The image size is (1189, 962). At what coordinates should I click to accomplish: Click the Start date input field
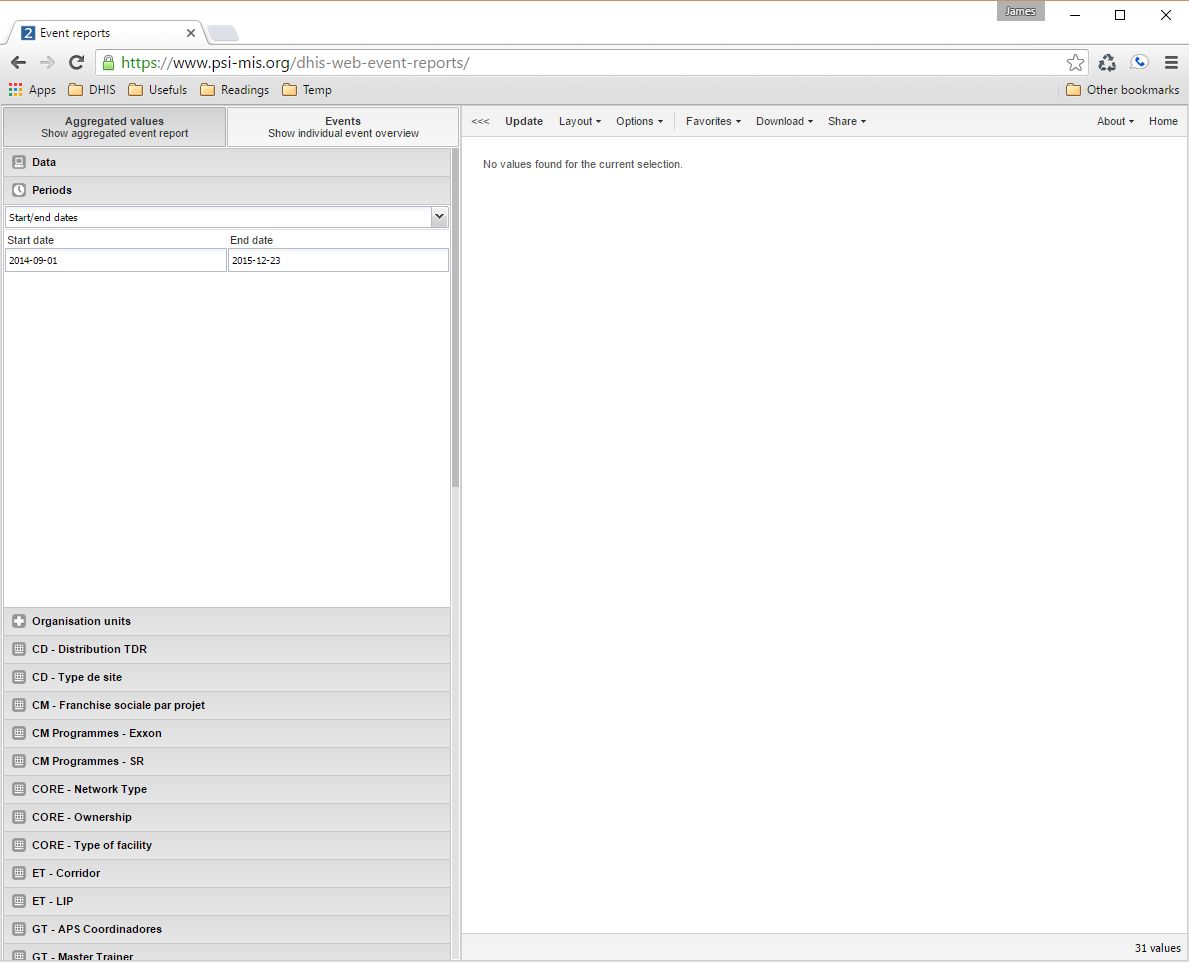116,260
